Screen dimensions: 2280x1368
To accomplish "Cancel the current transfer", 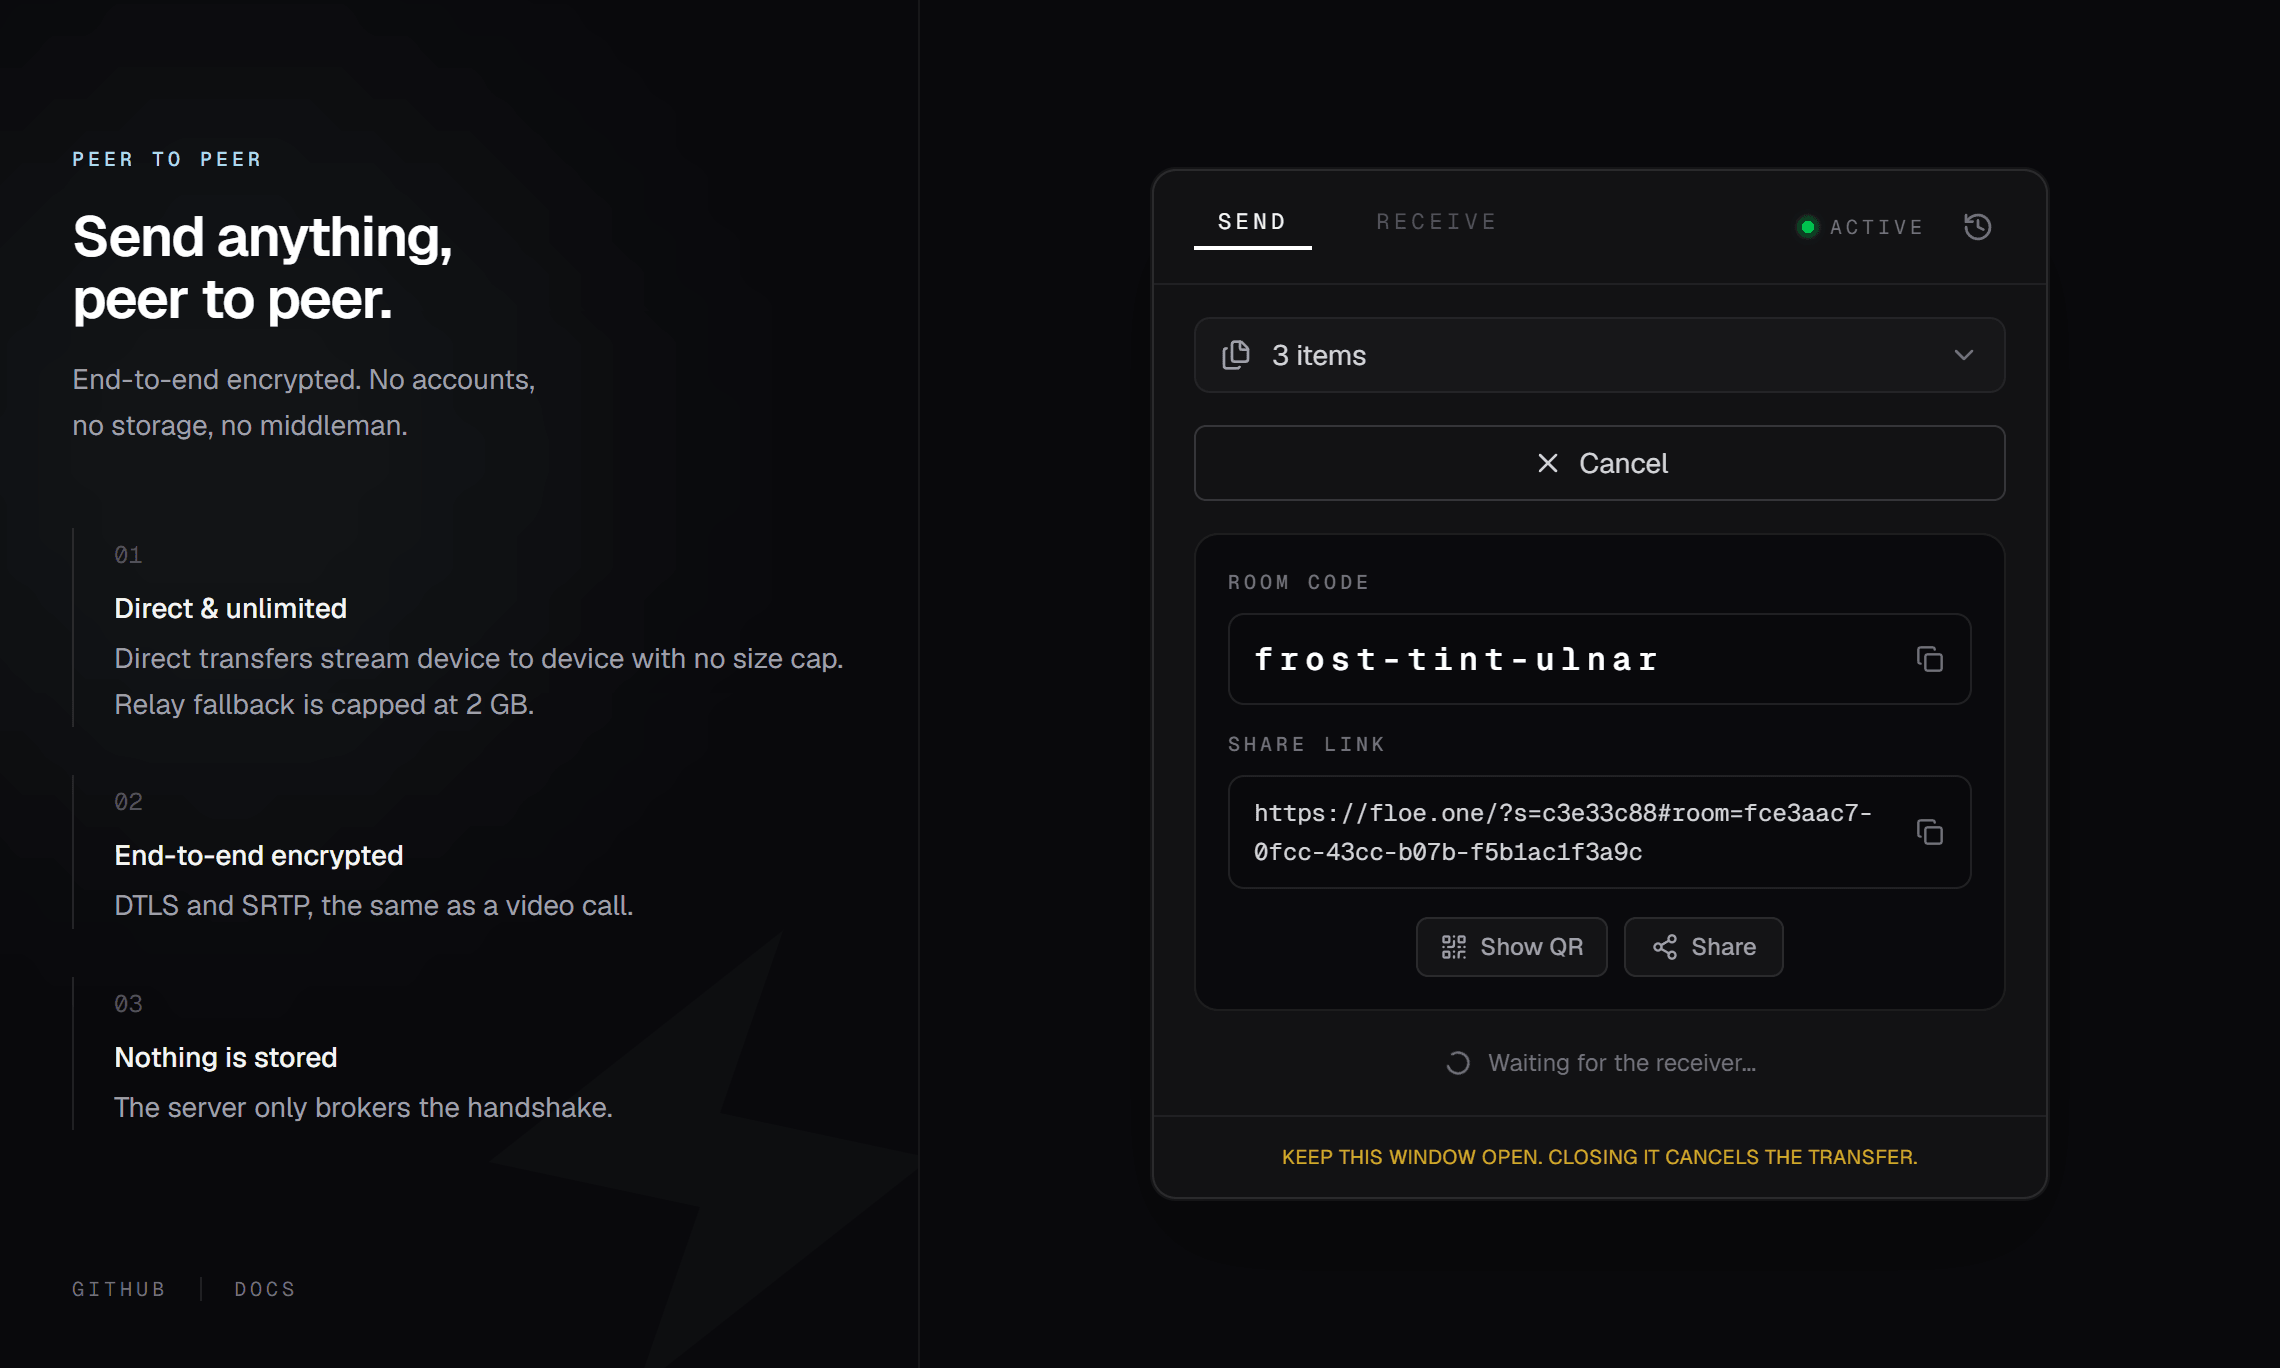I will click(x=1599, y=463).
